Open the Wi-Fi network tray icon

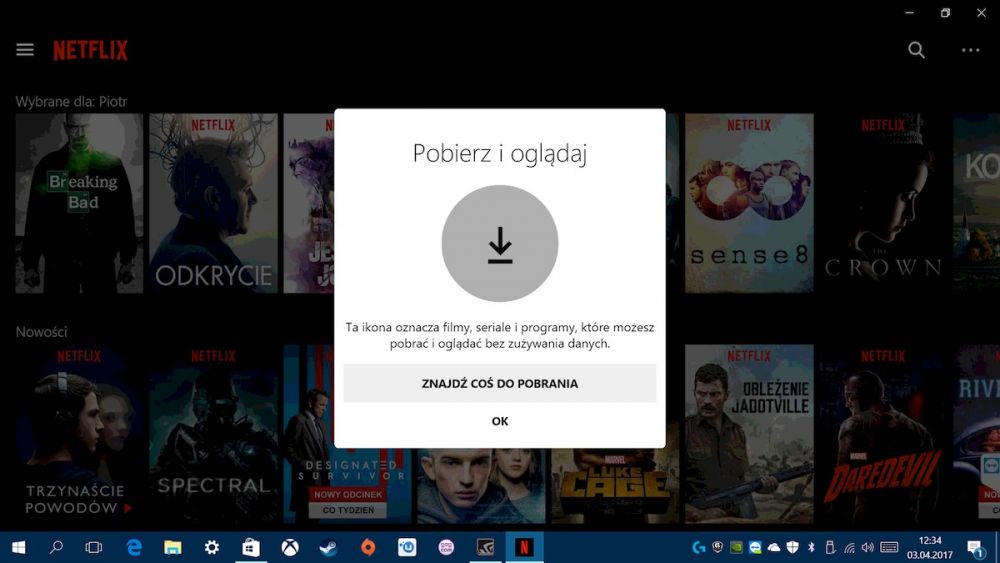pyautogui.click(x=849, y=547)
